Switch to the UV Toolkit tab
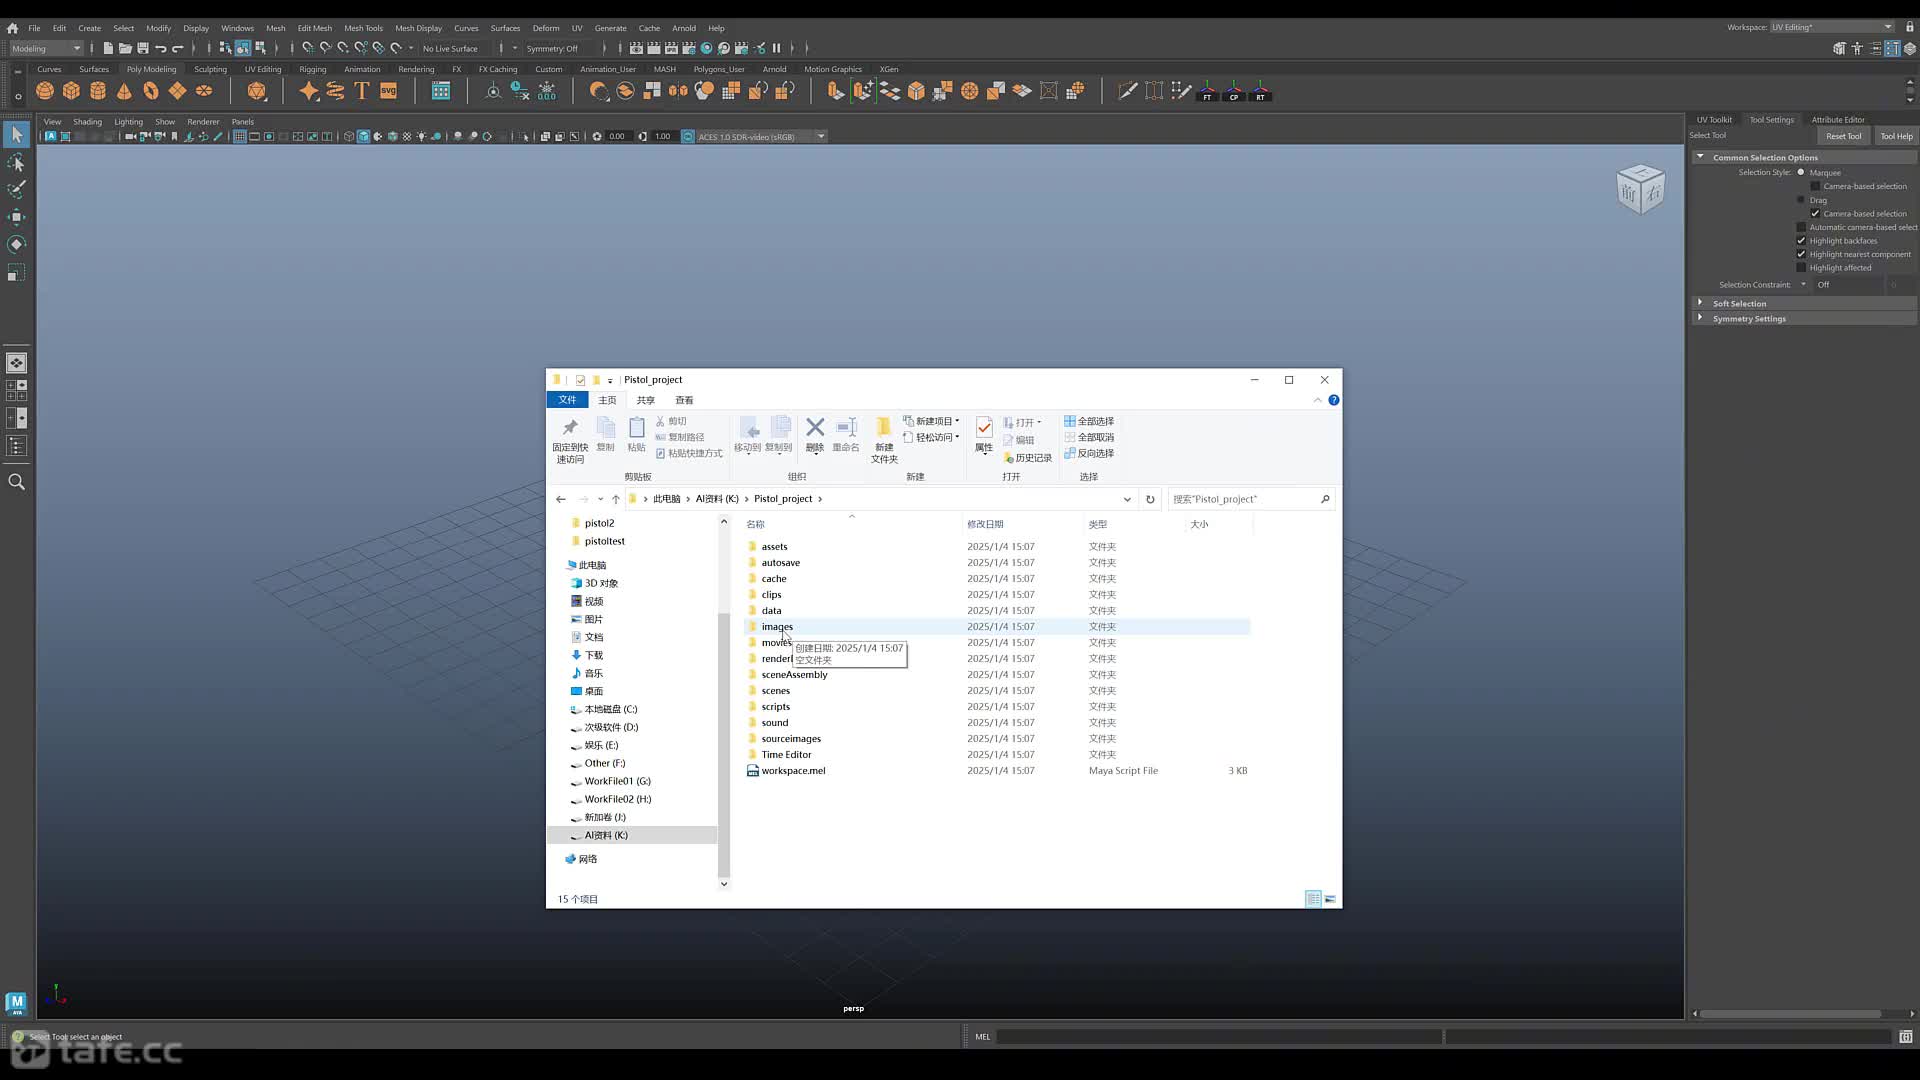Viewport: 1920px width, 1080px height. tap(1714, 119)
